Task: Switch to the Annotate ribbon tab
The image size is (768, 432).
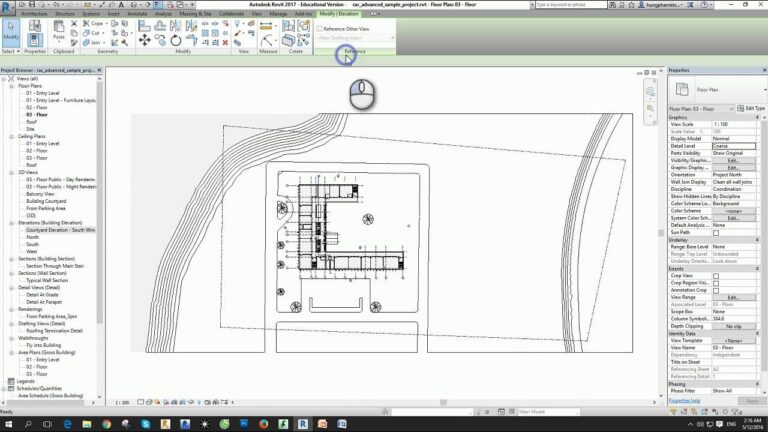Action: [137, 14]
